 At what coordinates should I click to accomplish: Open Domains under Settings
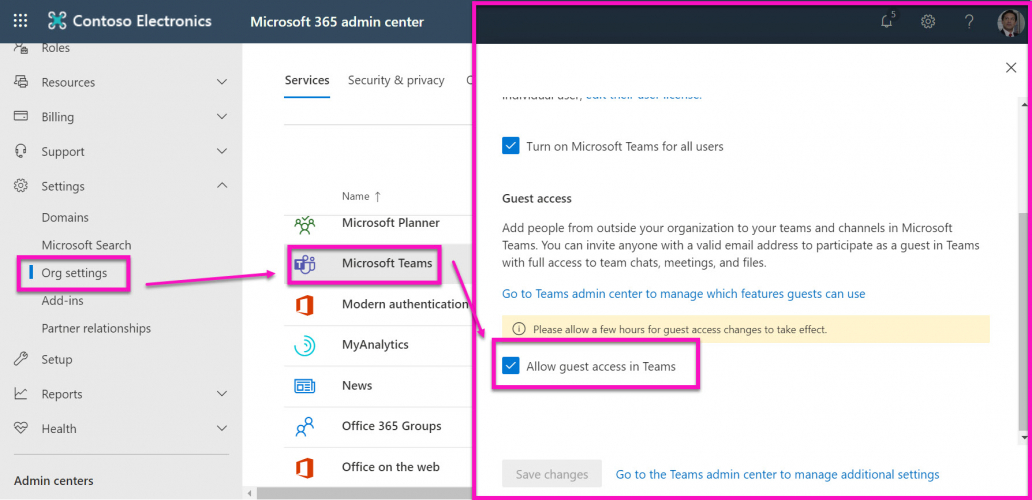(x=65, y=217)
